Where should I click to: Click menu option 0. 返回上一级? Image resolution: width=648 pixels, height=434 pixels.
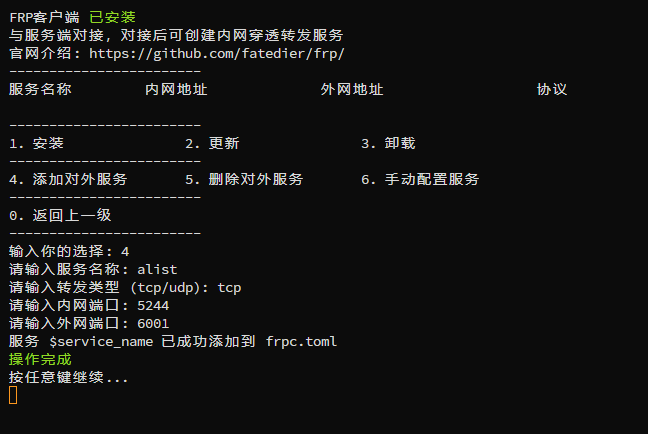coord(52,215)
